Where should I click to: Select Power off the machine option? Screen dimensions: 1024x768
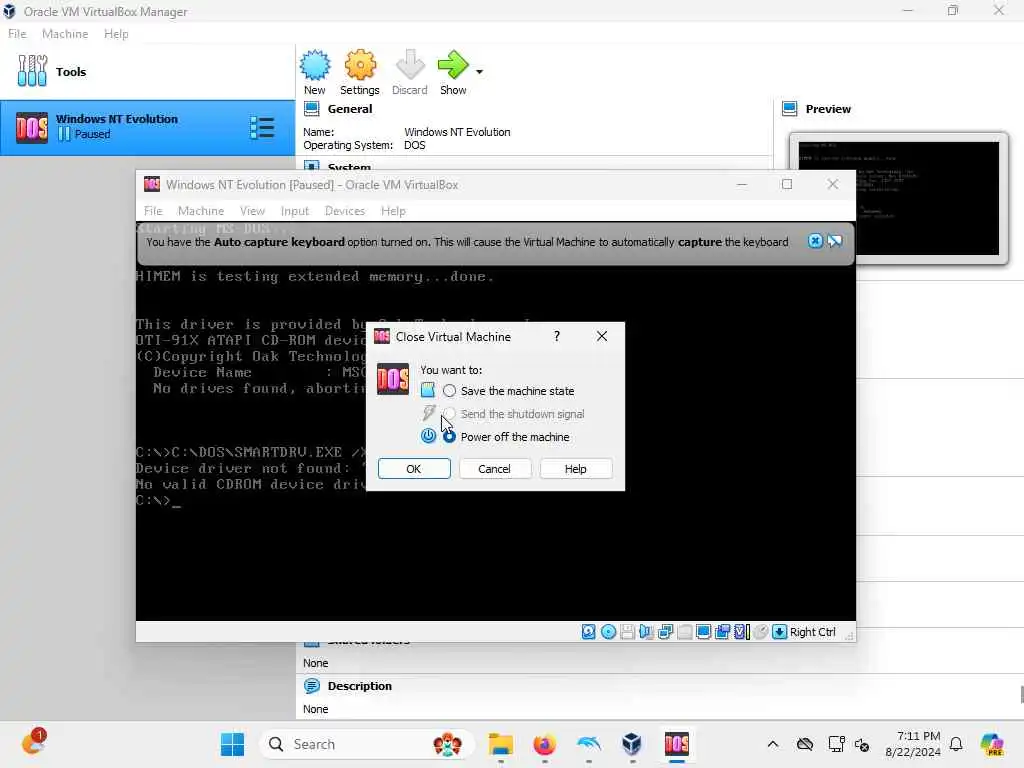449,437
